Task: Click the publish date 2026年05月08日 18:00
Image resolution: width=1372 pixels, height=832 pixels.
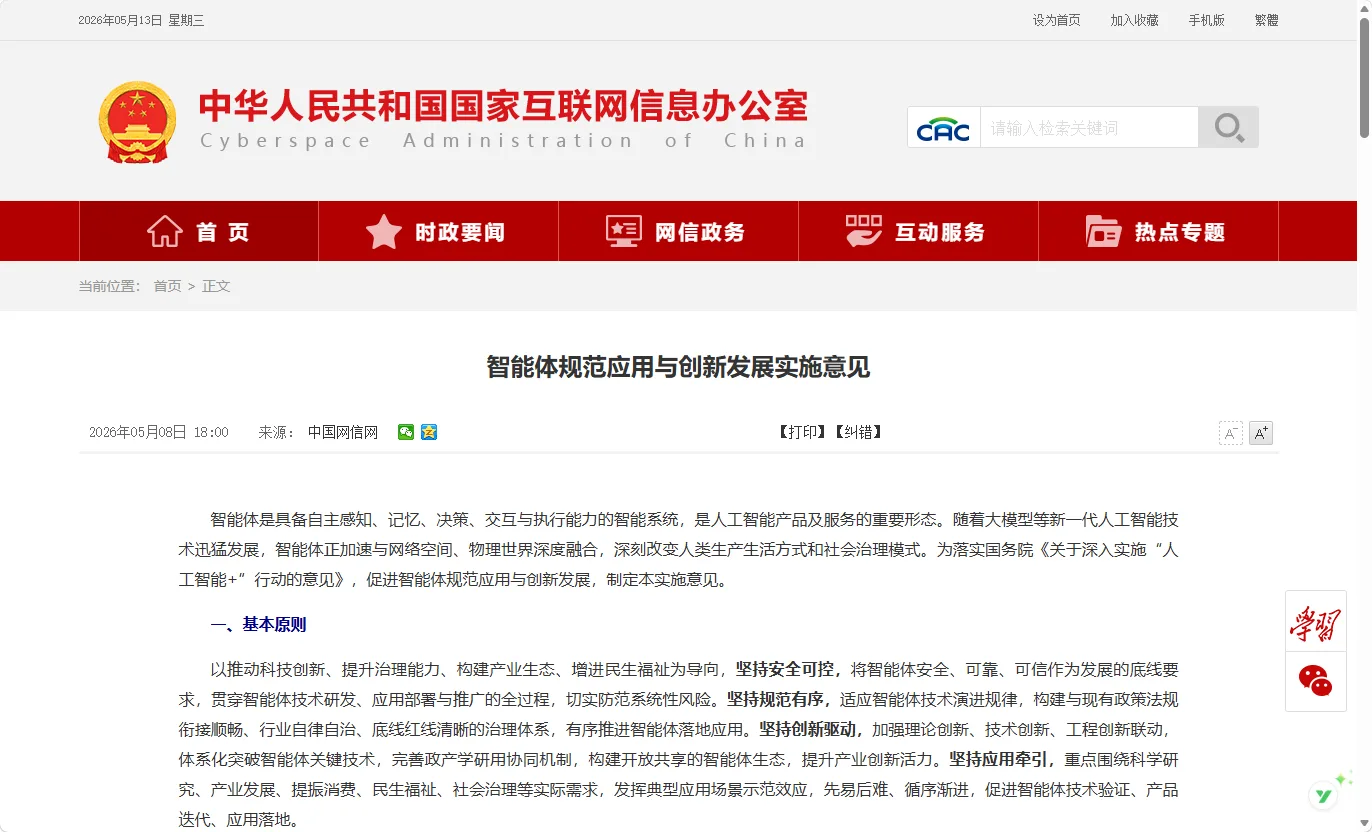Action: click(x=159, y=432)
